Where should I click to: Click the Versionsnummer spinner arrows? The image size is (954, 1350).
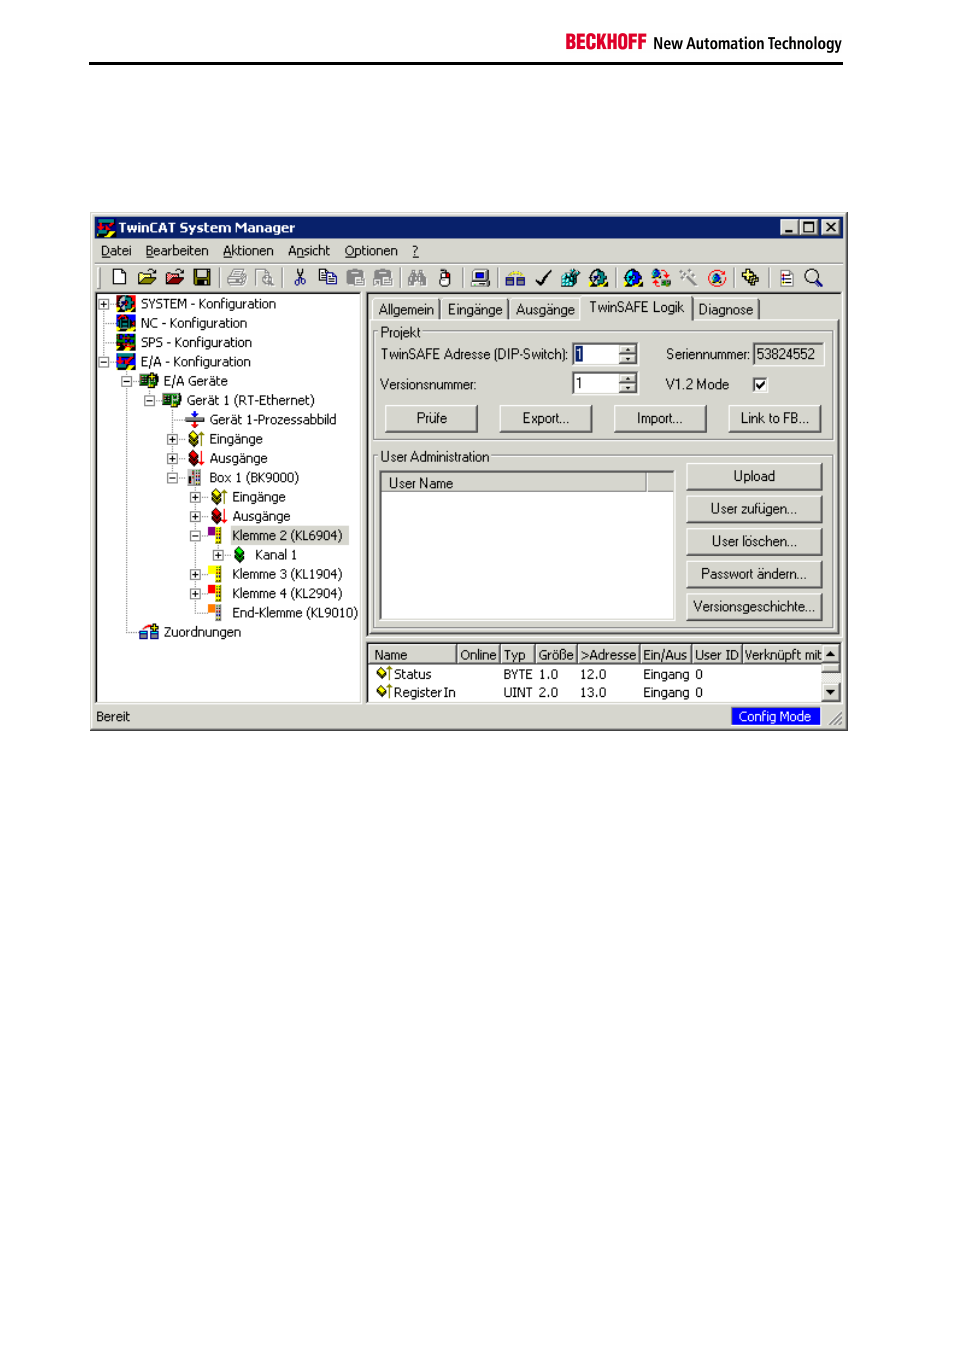pyautogui.click(x=628, y=384)
